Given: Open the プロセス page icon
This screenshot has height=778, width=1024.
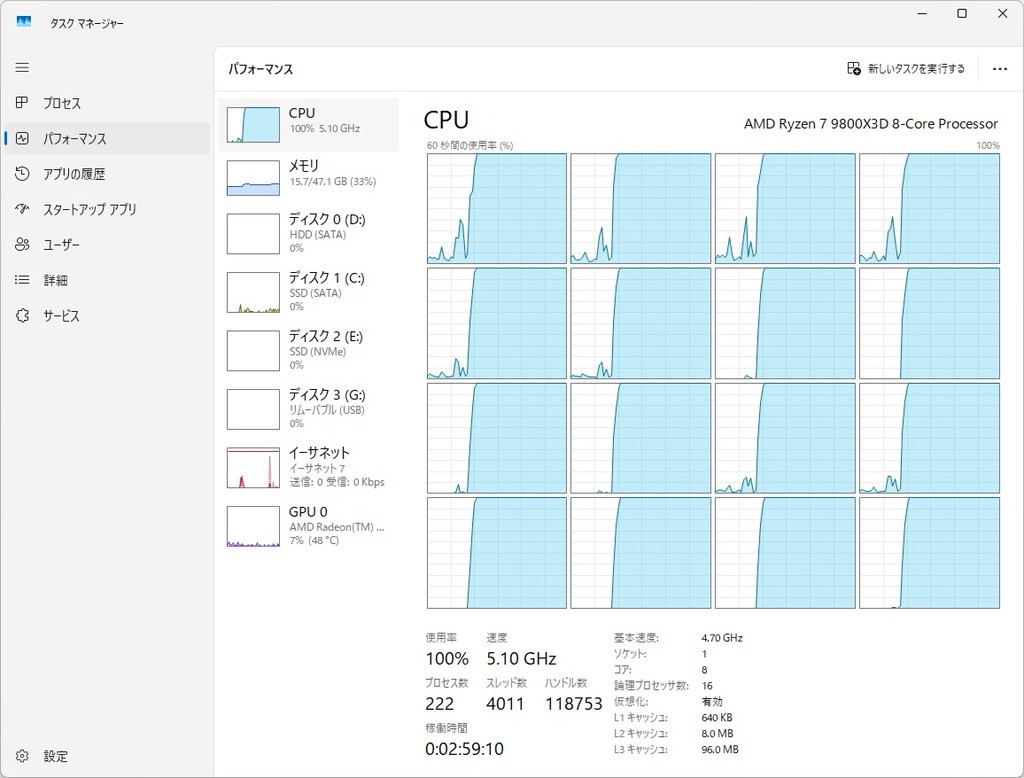Looking at the screenshot, I should (22, 103).
